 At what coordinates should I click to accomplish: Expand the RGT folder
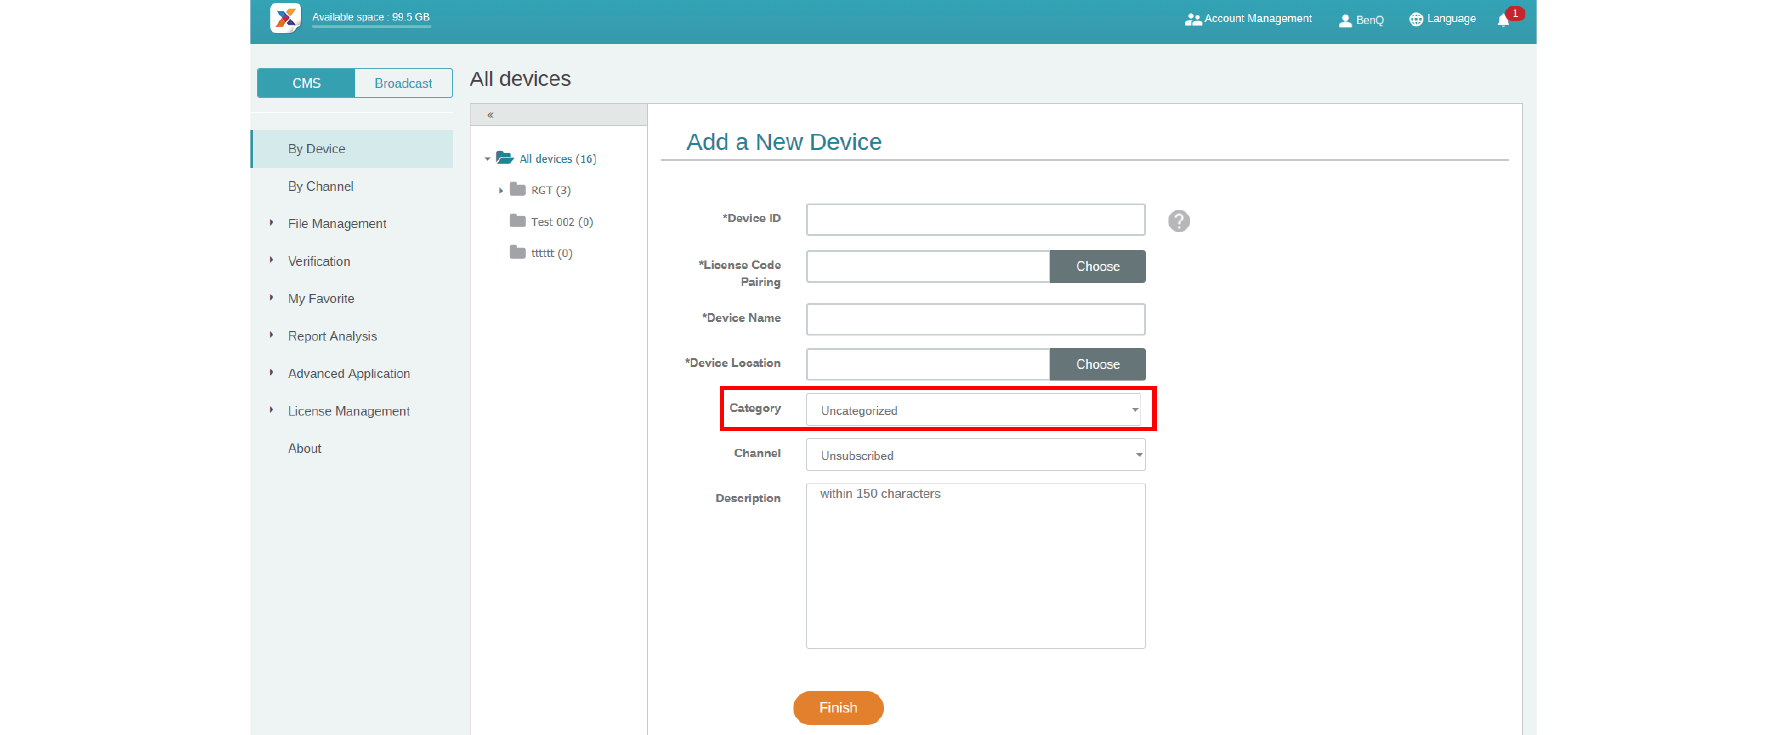pos(501,190)
